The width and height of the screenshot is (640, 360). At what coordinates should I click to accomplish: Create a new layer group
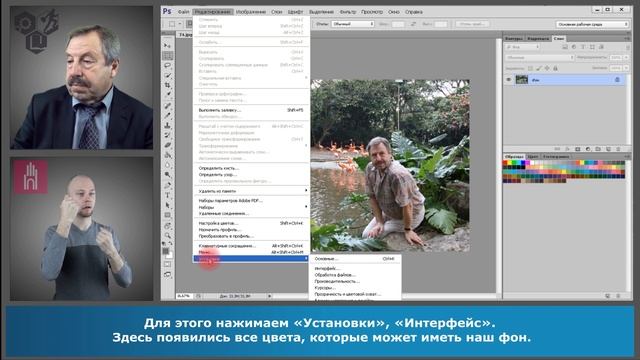598,149
